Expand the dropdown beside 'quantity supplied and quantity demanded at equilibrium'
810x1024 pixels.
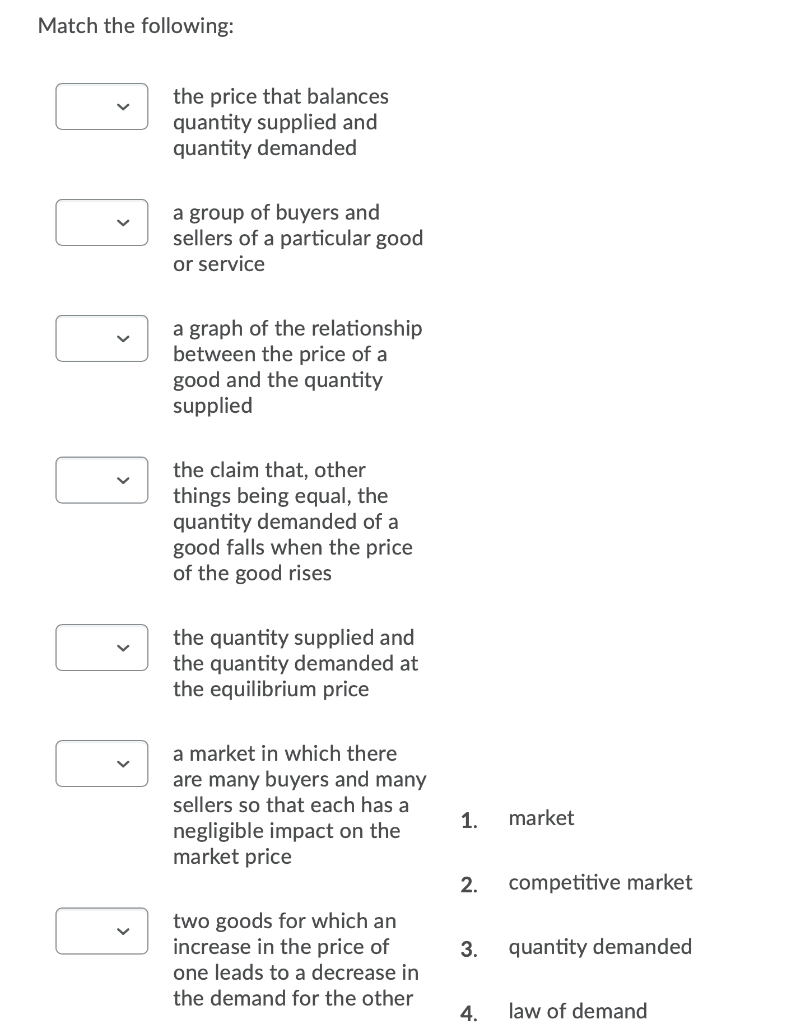(x=101, y=647)
